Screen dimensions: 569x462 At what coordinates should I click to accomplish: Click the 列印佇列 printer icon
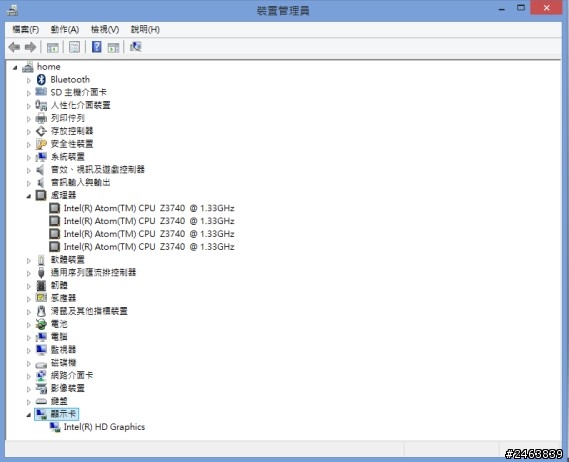(41, 118)
